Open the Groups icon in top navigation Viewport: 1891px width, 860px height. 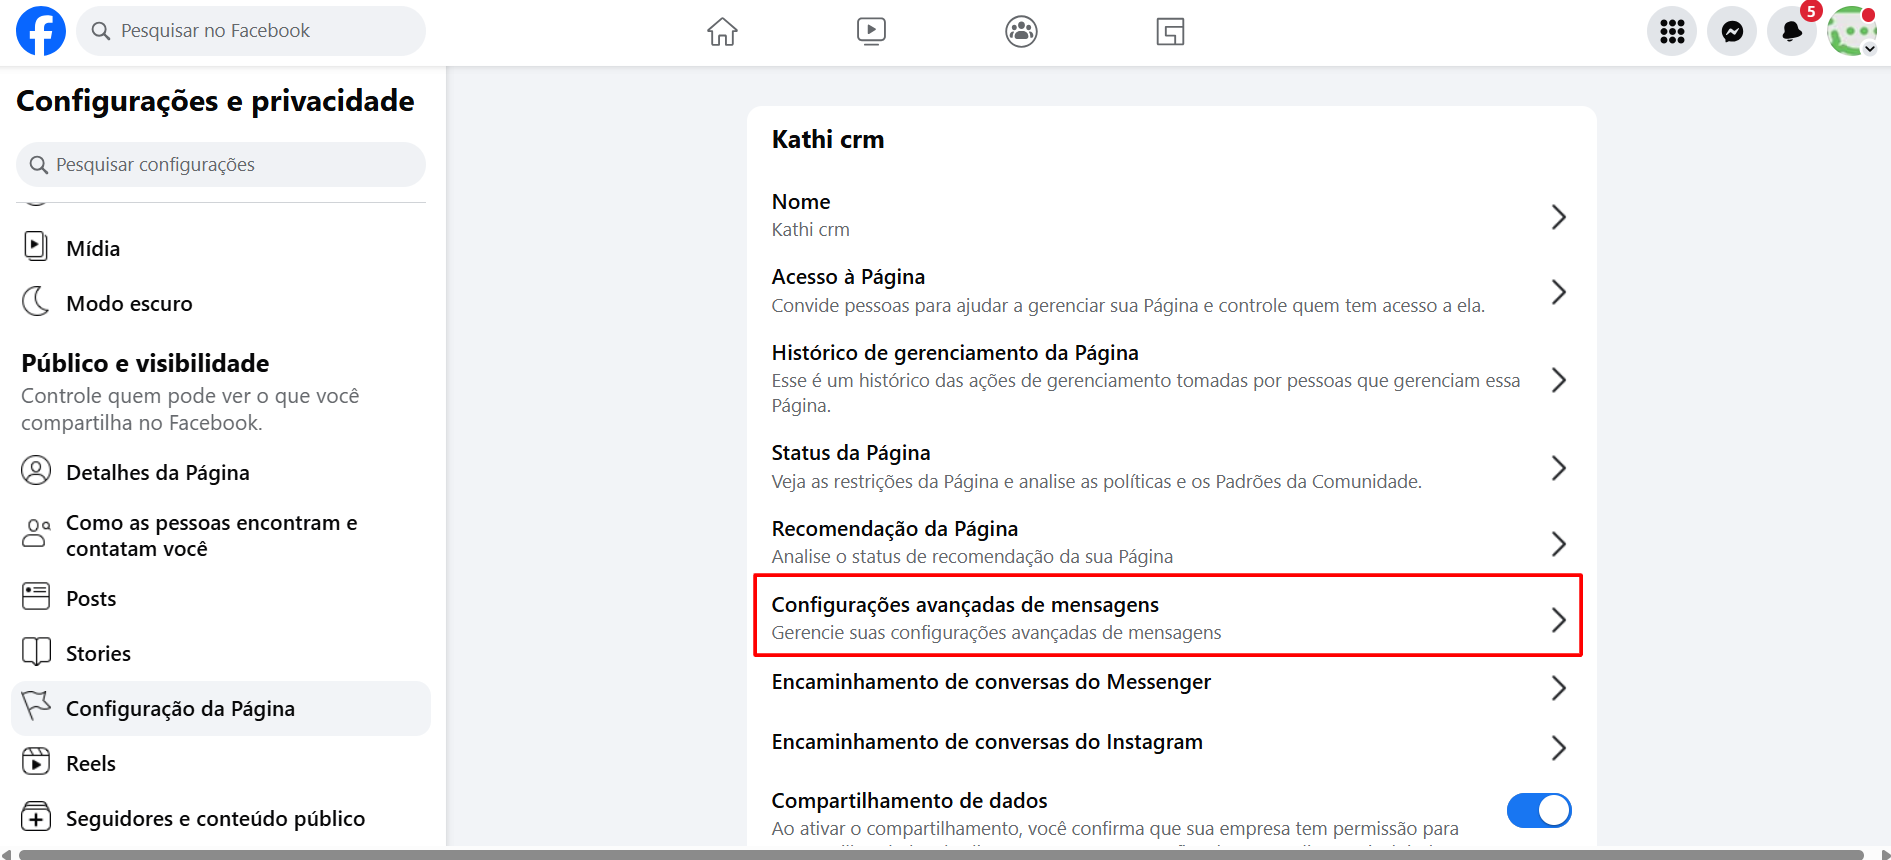click(x=1021, y=32)
